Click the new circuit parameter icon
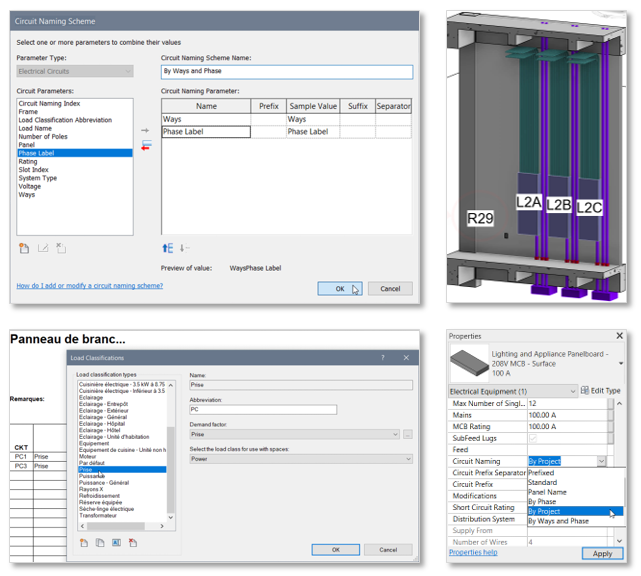Viewport: 641px width, 576px height. coord(24,248)
